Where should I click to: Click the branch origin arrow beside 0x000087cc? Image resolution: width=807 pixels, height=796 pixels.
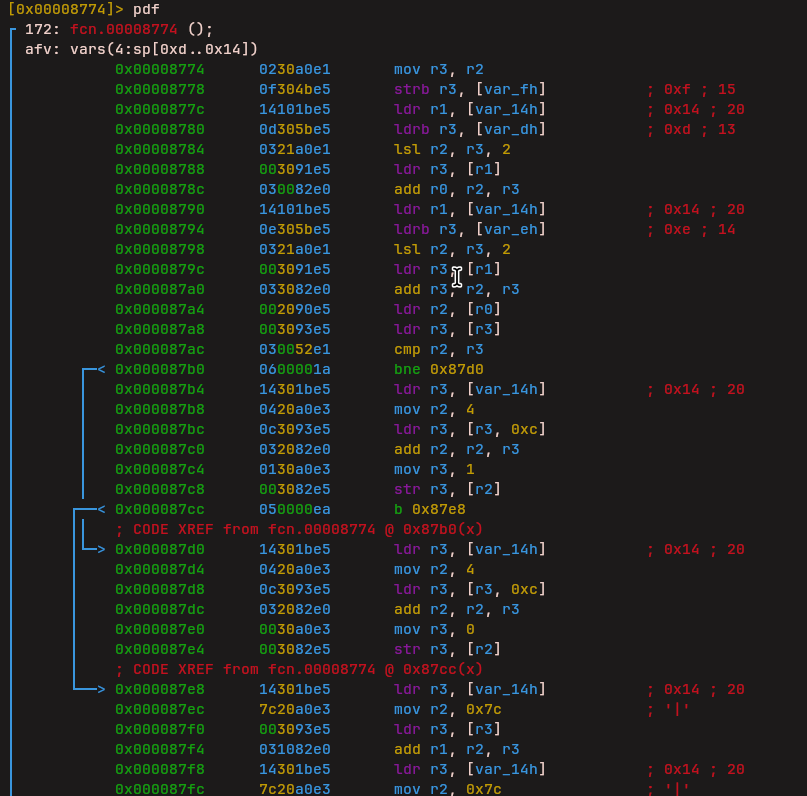tap(98, 509)
